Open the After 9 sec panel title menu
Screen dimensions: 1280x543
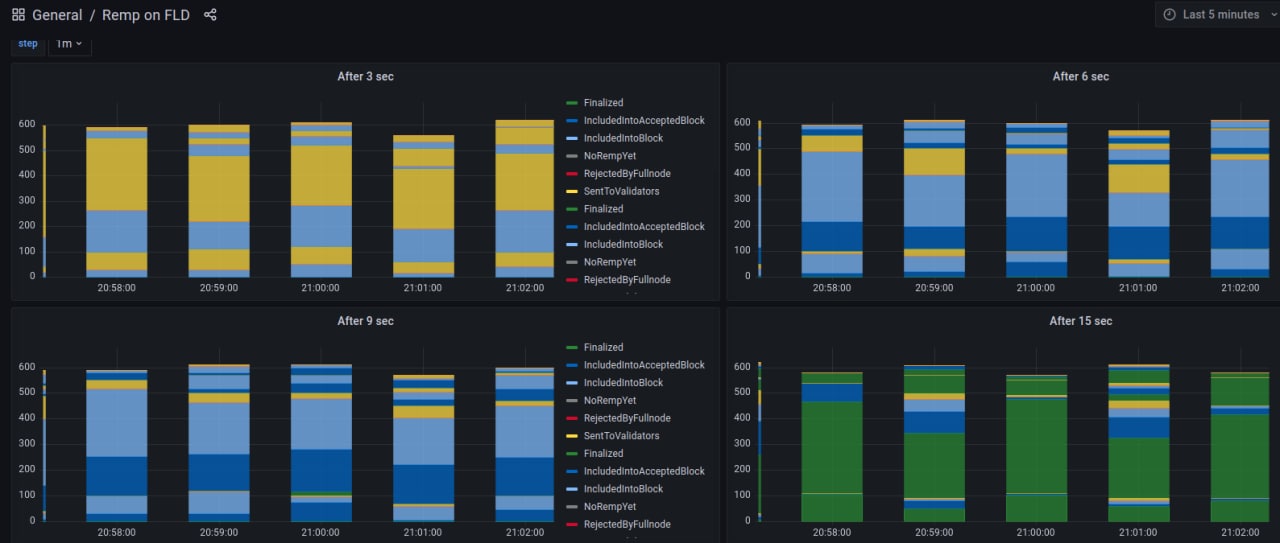[x=365, y=321]
